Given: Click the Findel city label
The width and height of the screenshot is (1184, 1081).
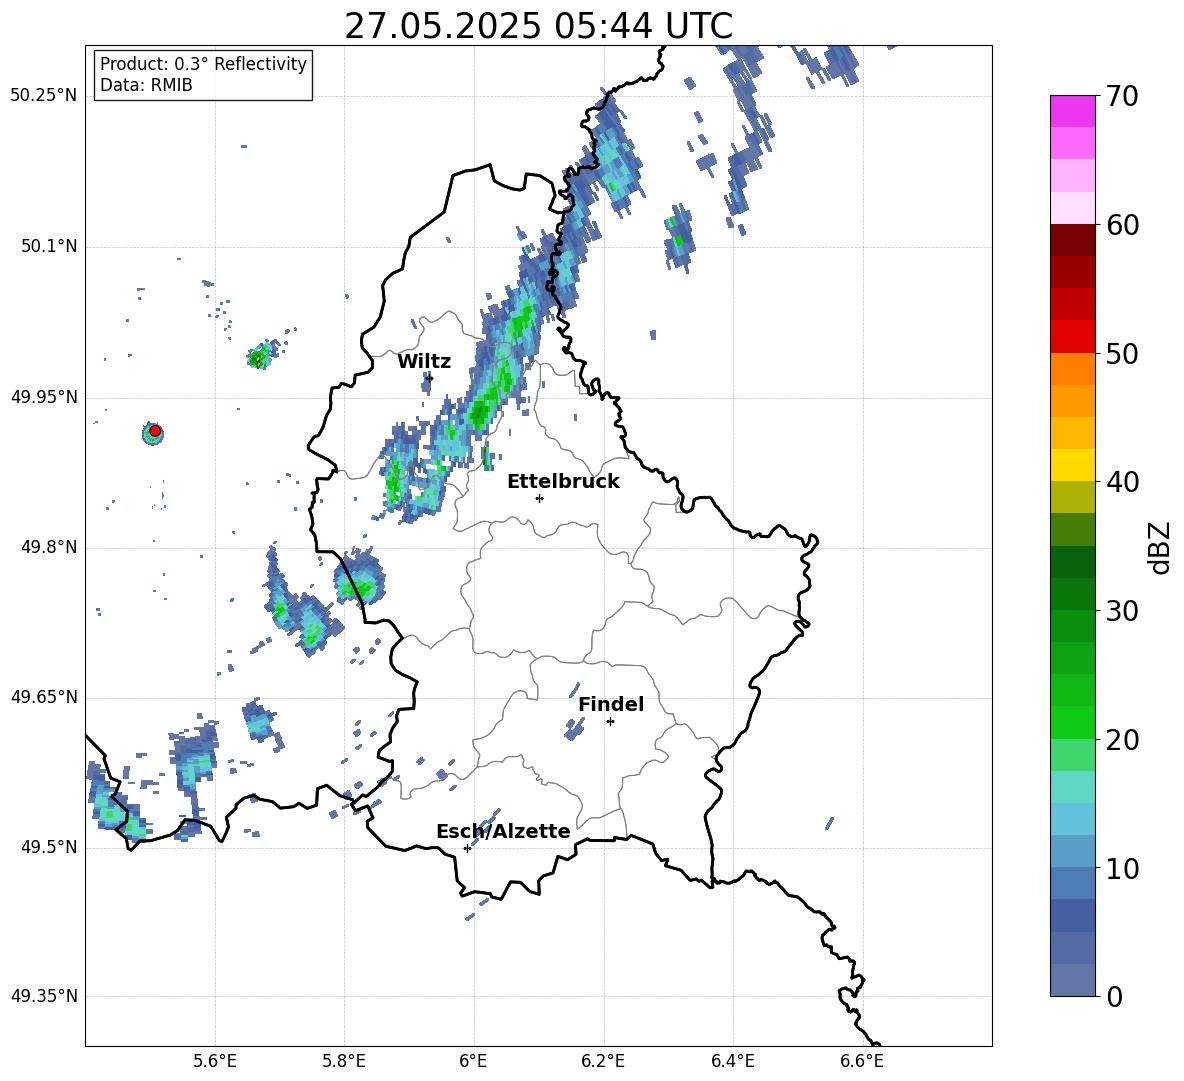Looking at the screenshot, I should [611, 704].
